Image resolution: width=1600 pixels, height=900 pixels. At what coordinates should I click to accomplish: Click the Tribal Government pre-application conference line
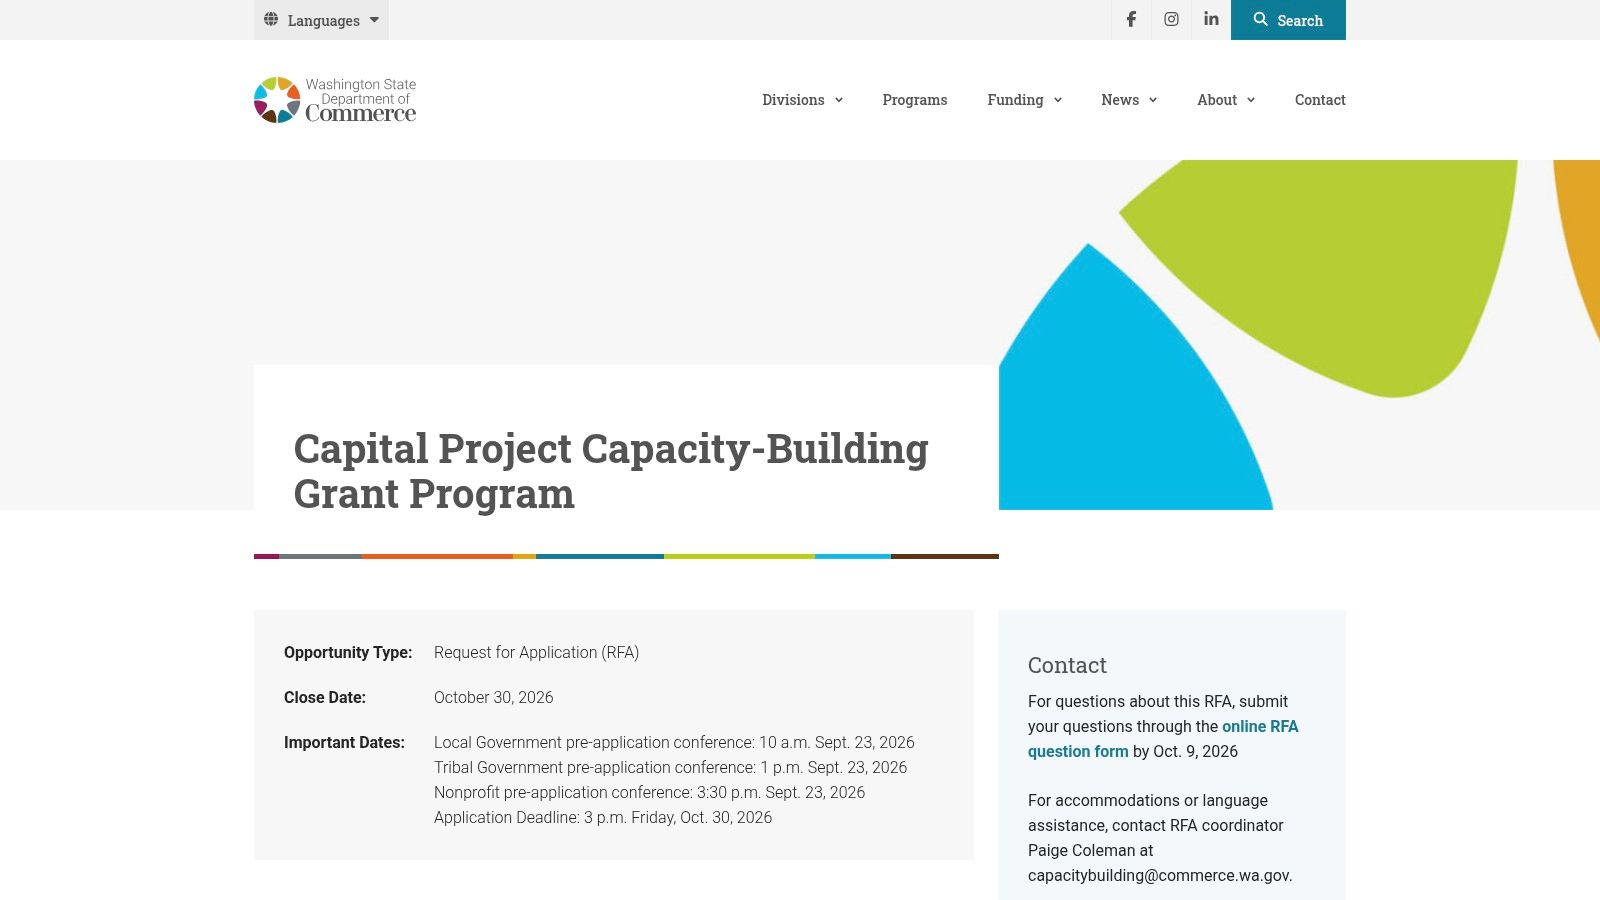670,767
